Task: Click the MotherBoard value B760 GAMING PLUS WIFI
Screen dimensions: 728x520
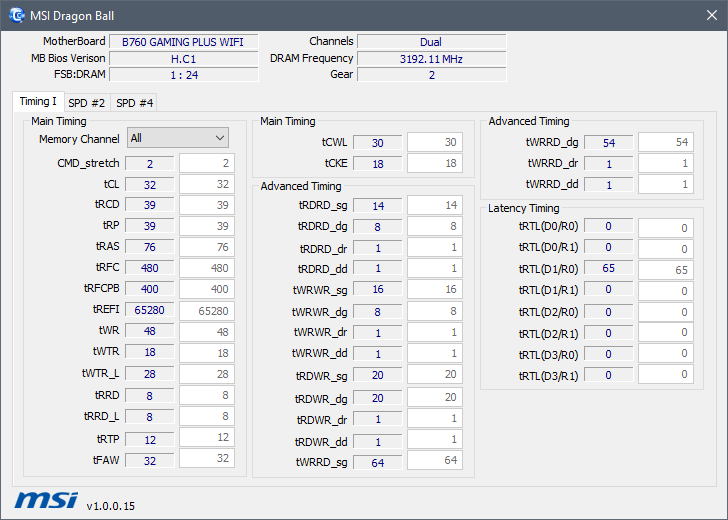Action: [183, 42]
